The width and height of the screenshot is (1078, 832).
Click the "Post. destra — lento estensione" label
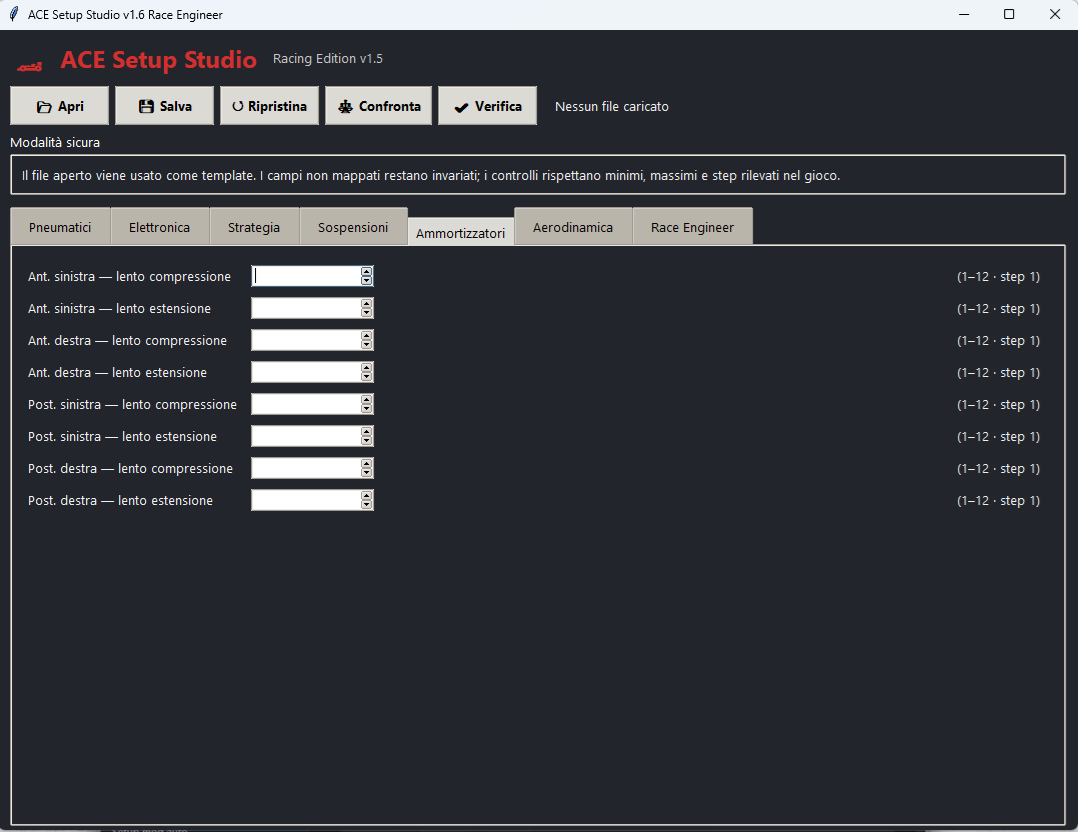[x=120, y=501]
